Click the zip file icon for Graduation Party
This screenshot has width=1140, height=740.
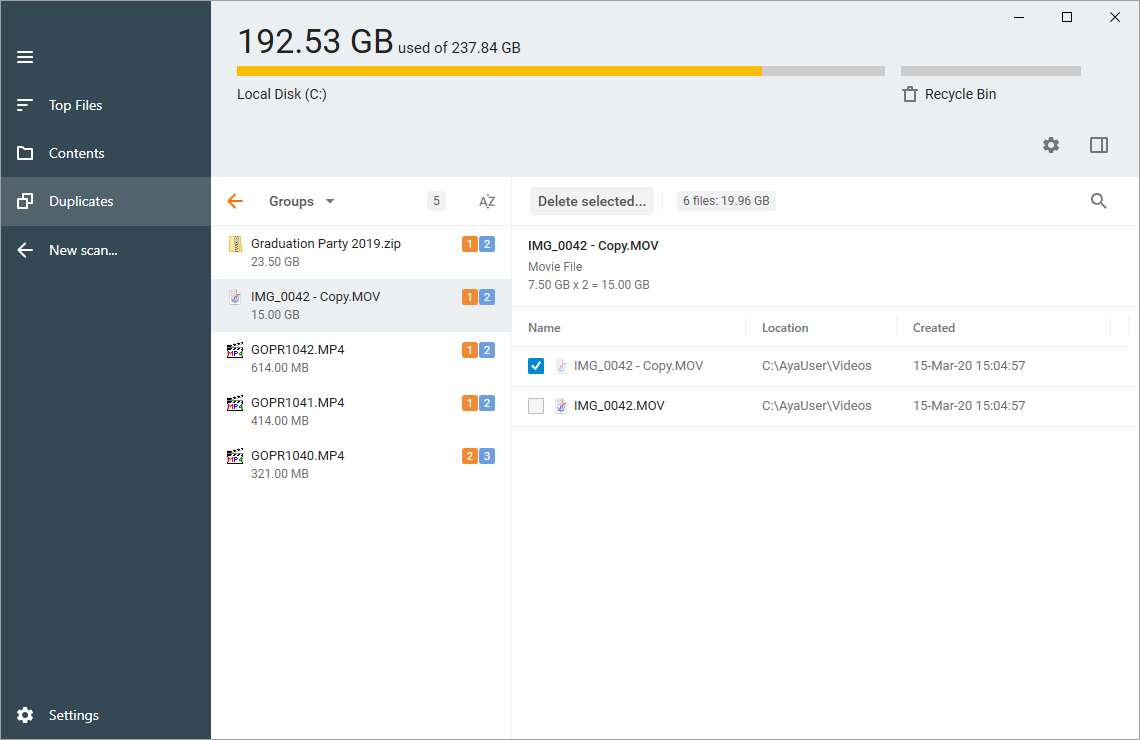235,244
